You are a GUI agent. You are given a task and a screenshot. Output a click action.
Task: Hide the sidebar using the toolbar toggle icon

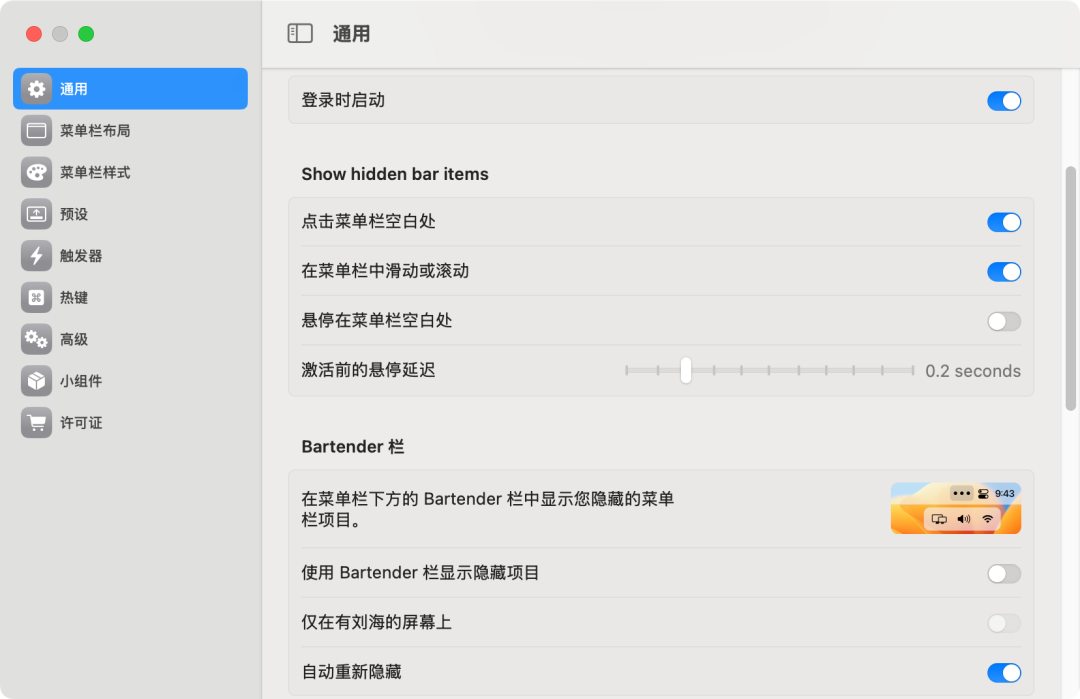click(300, 34)
